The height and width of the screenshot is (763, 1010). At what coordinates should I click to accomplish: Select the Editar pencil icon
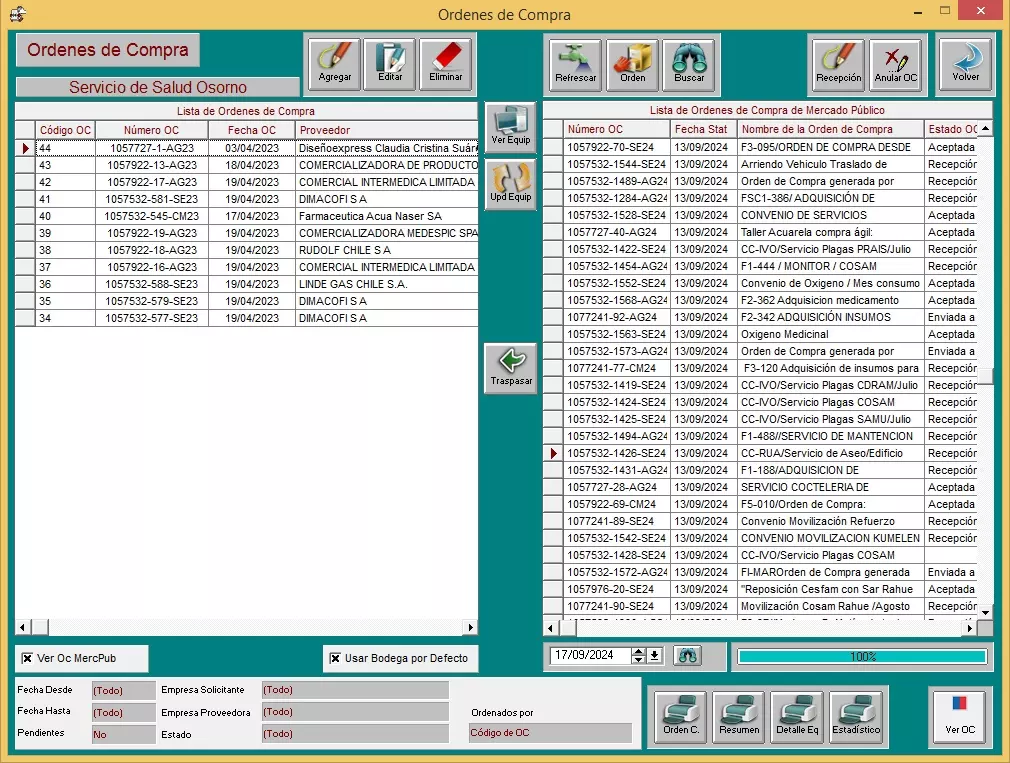point(390,62)
